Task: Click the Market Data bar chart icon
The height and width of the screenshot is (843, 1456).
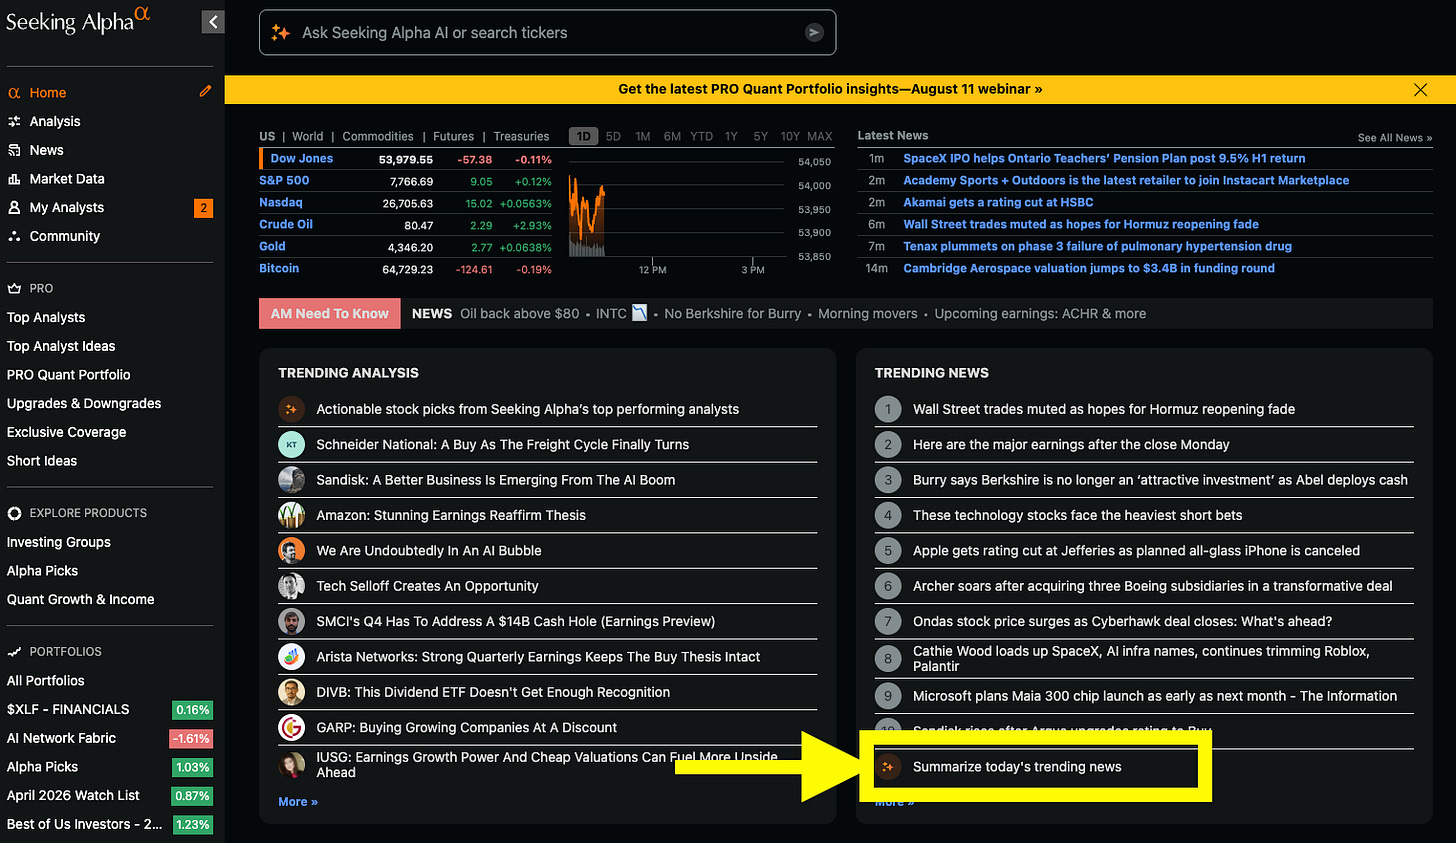Action: 14,179
